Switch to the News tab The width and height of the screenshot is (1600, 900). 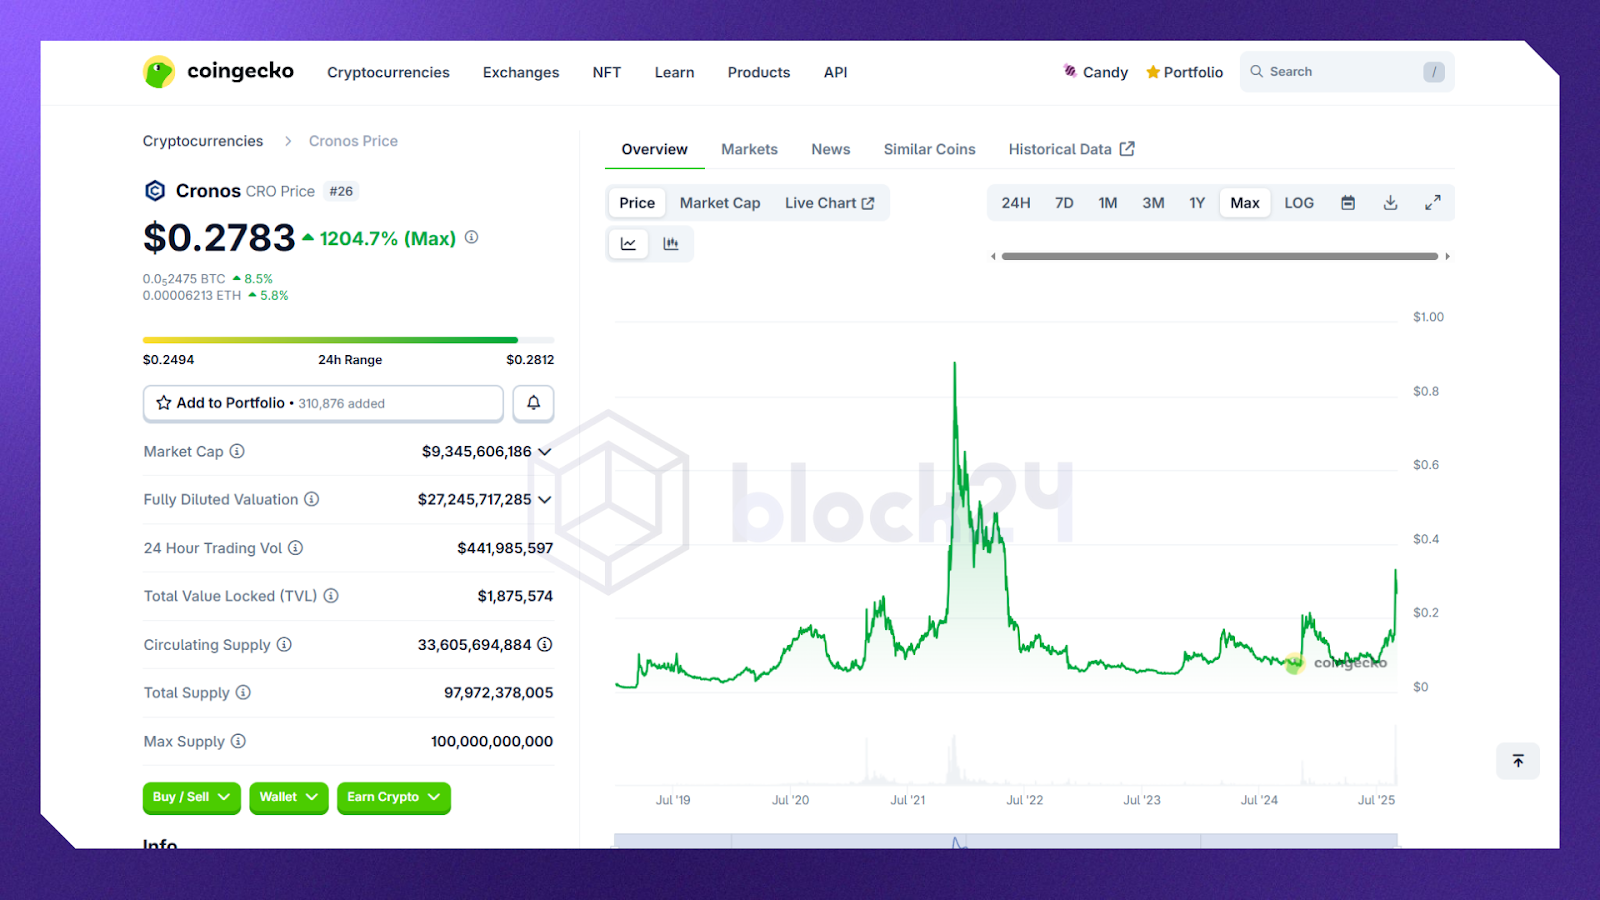831,149
